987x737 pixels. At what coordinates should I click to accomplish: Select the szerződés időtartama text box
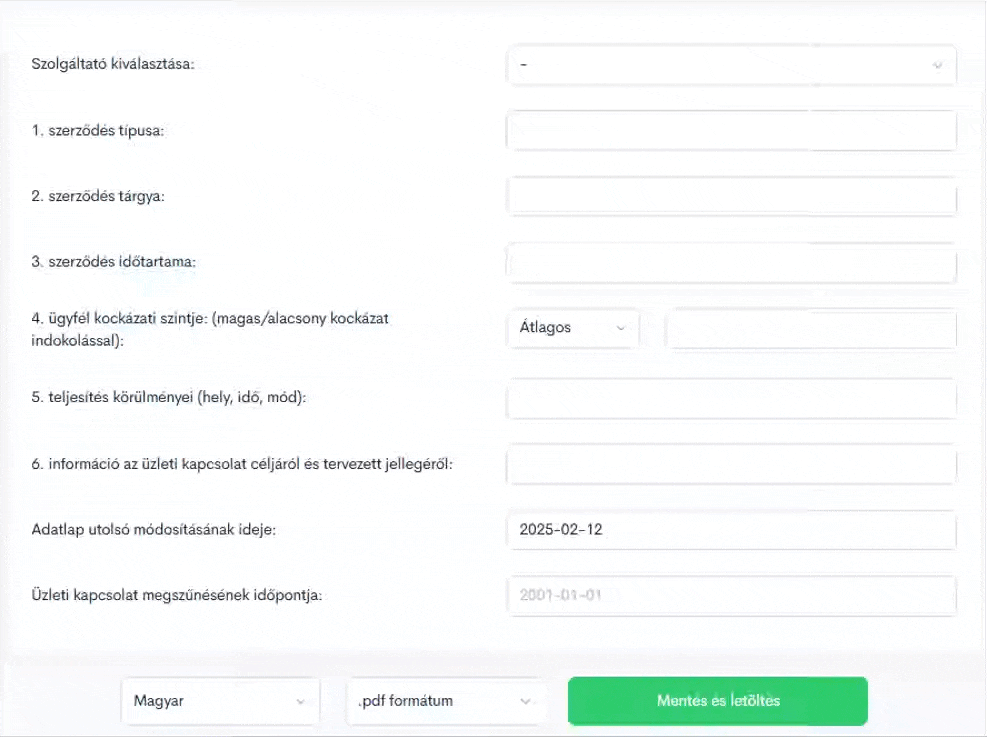731,262
